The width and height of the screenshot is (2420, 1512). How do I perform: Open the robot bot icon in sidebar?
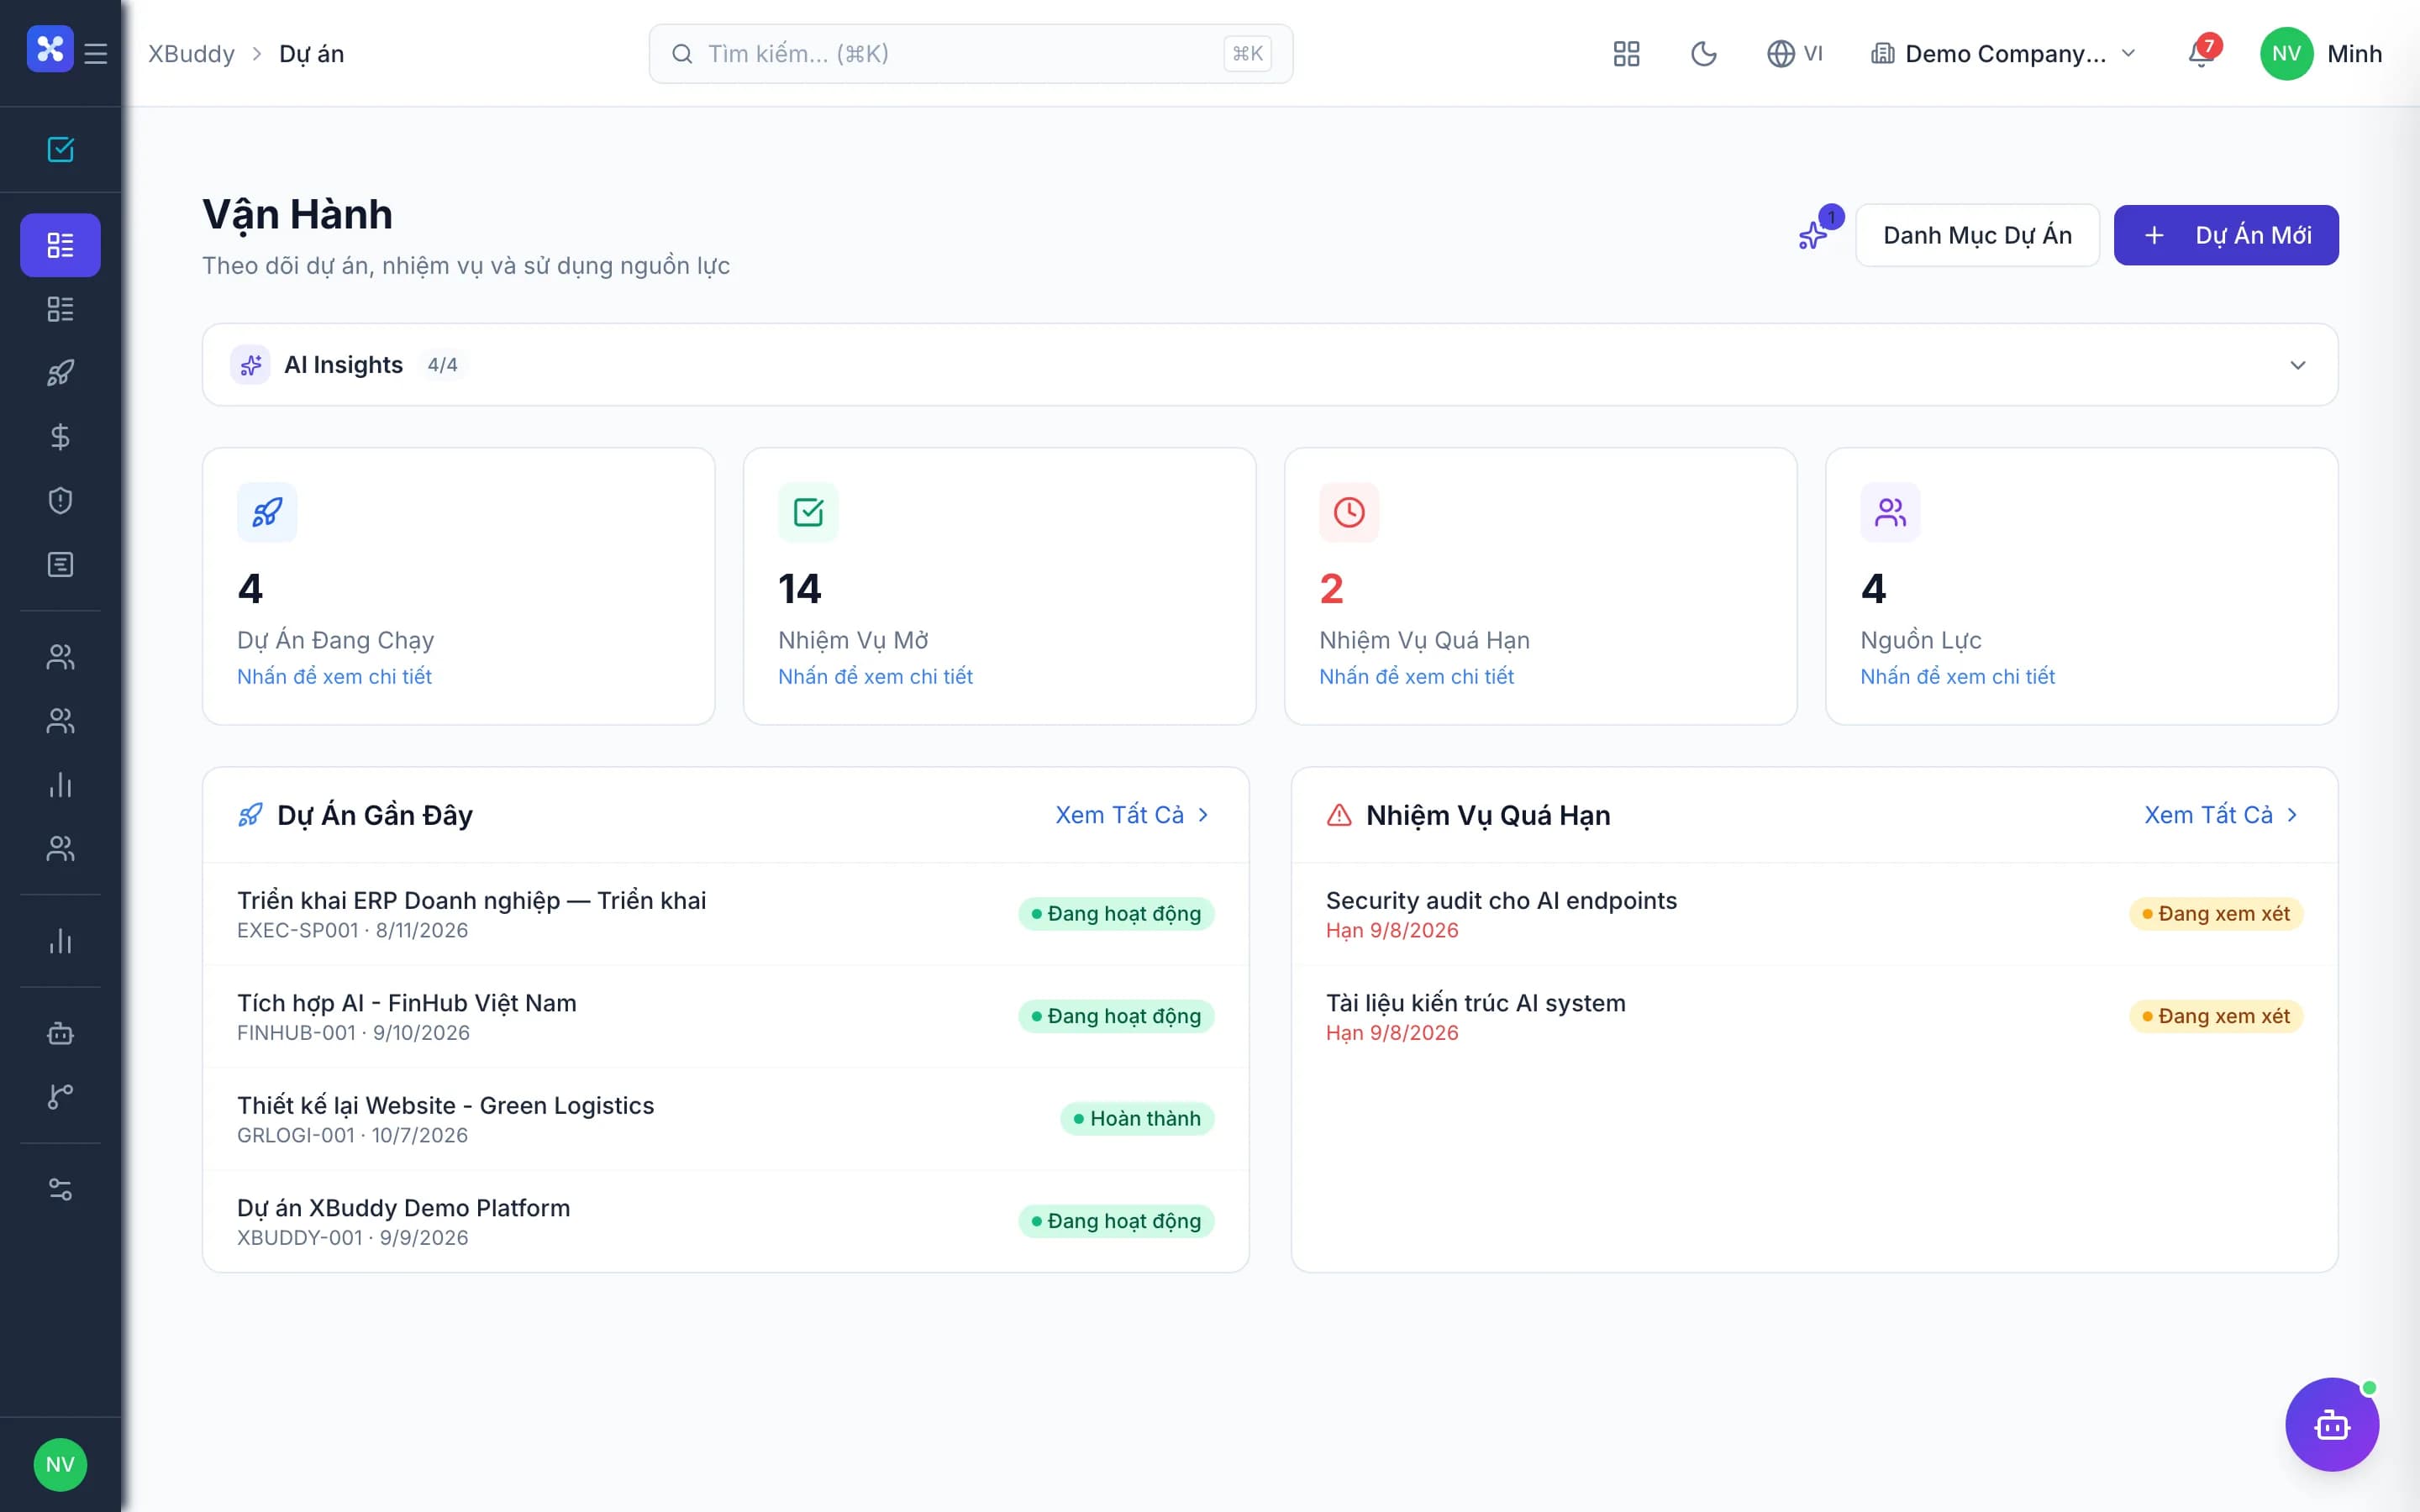tap(60, 1033)
